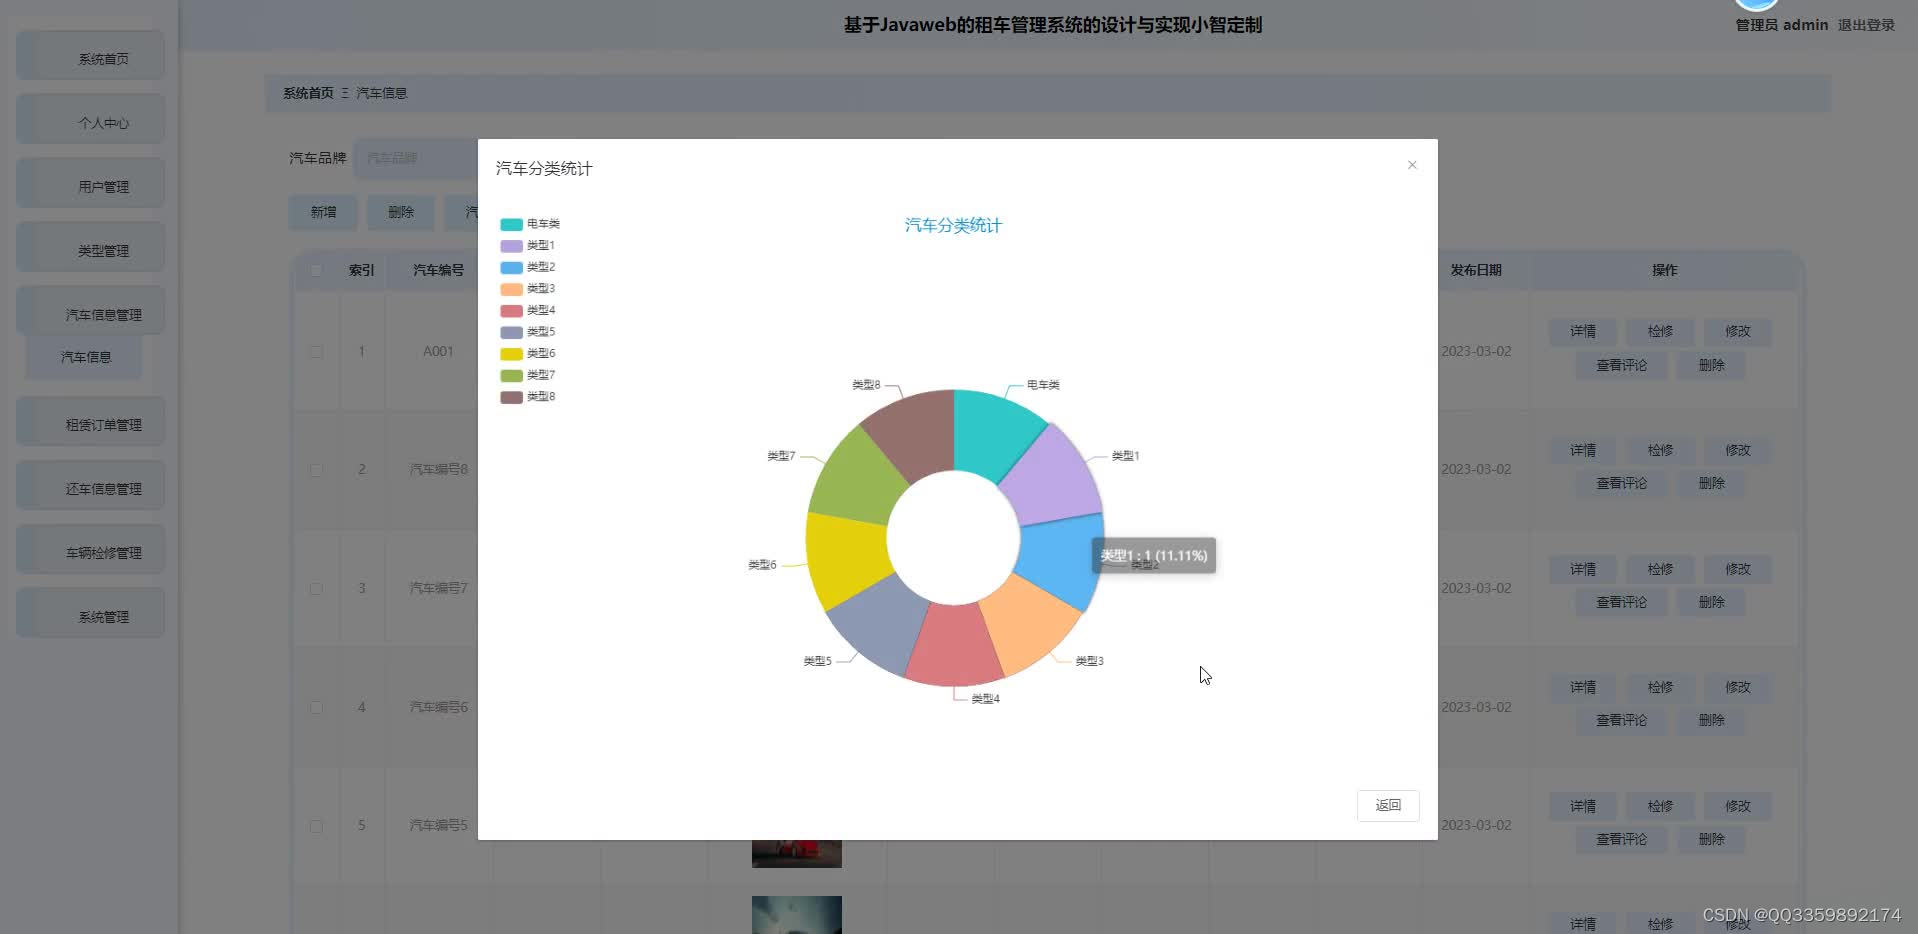Click 删除 for the 汽车编号6 row

tap(1711, 720)
